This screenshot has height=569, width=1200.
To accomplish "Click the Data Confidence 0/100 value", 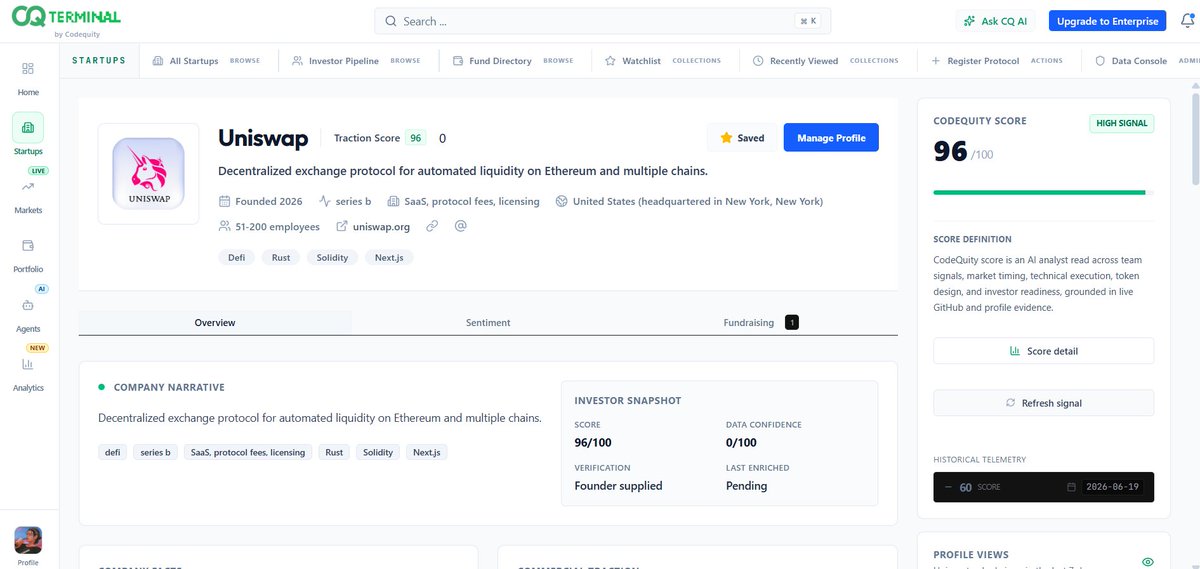I will (x=741, y=442).
